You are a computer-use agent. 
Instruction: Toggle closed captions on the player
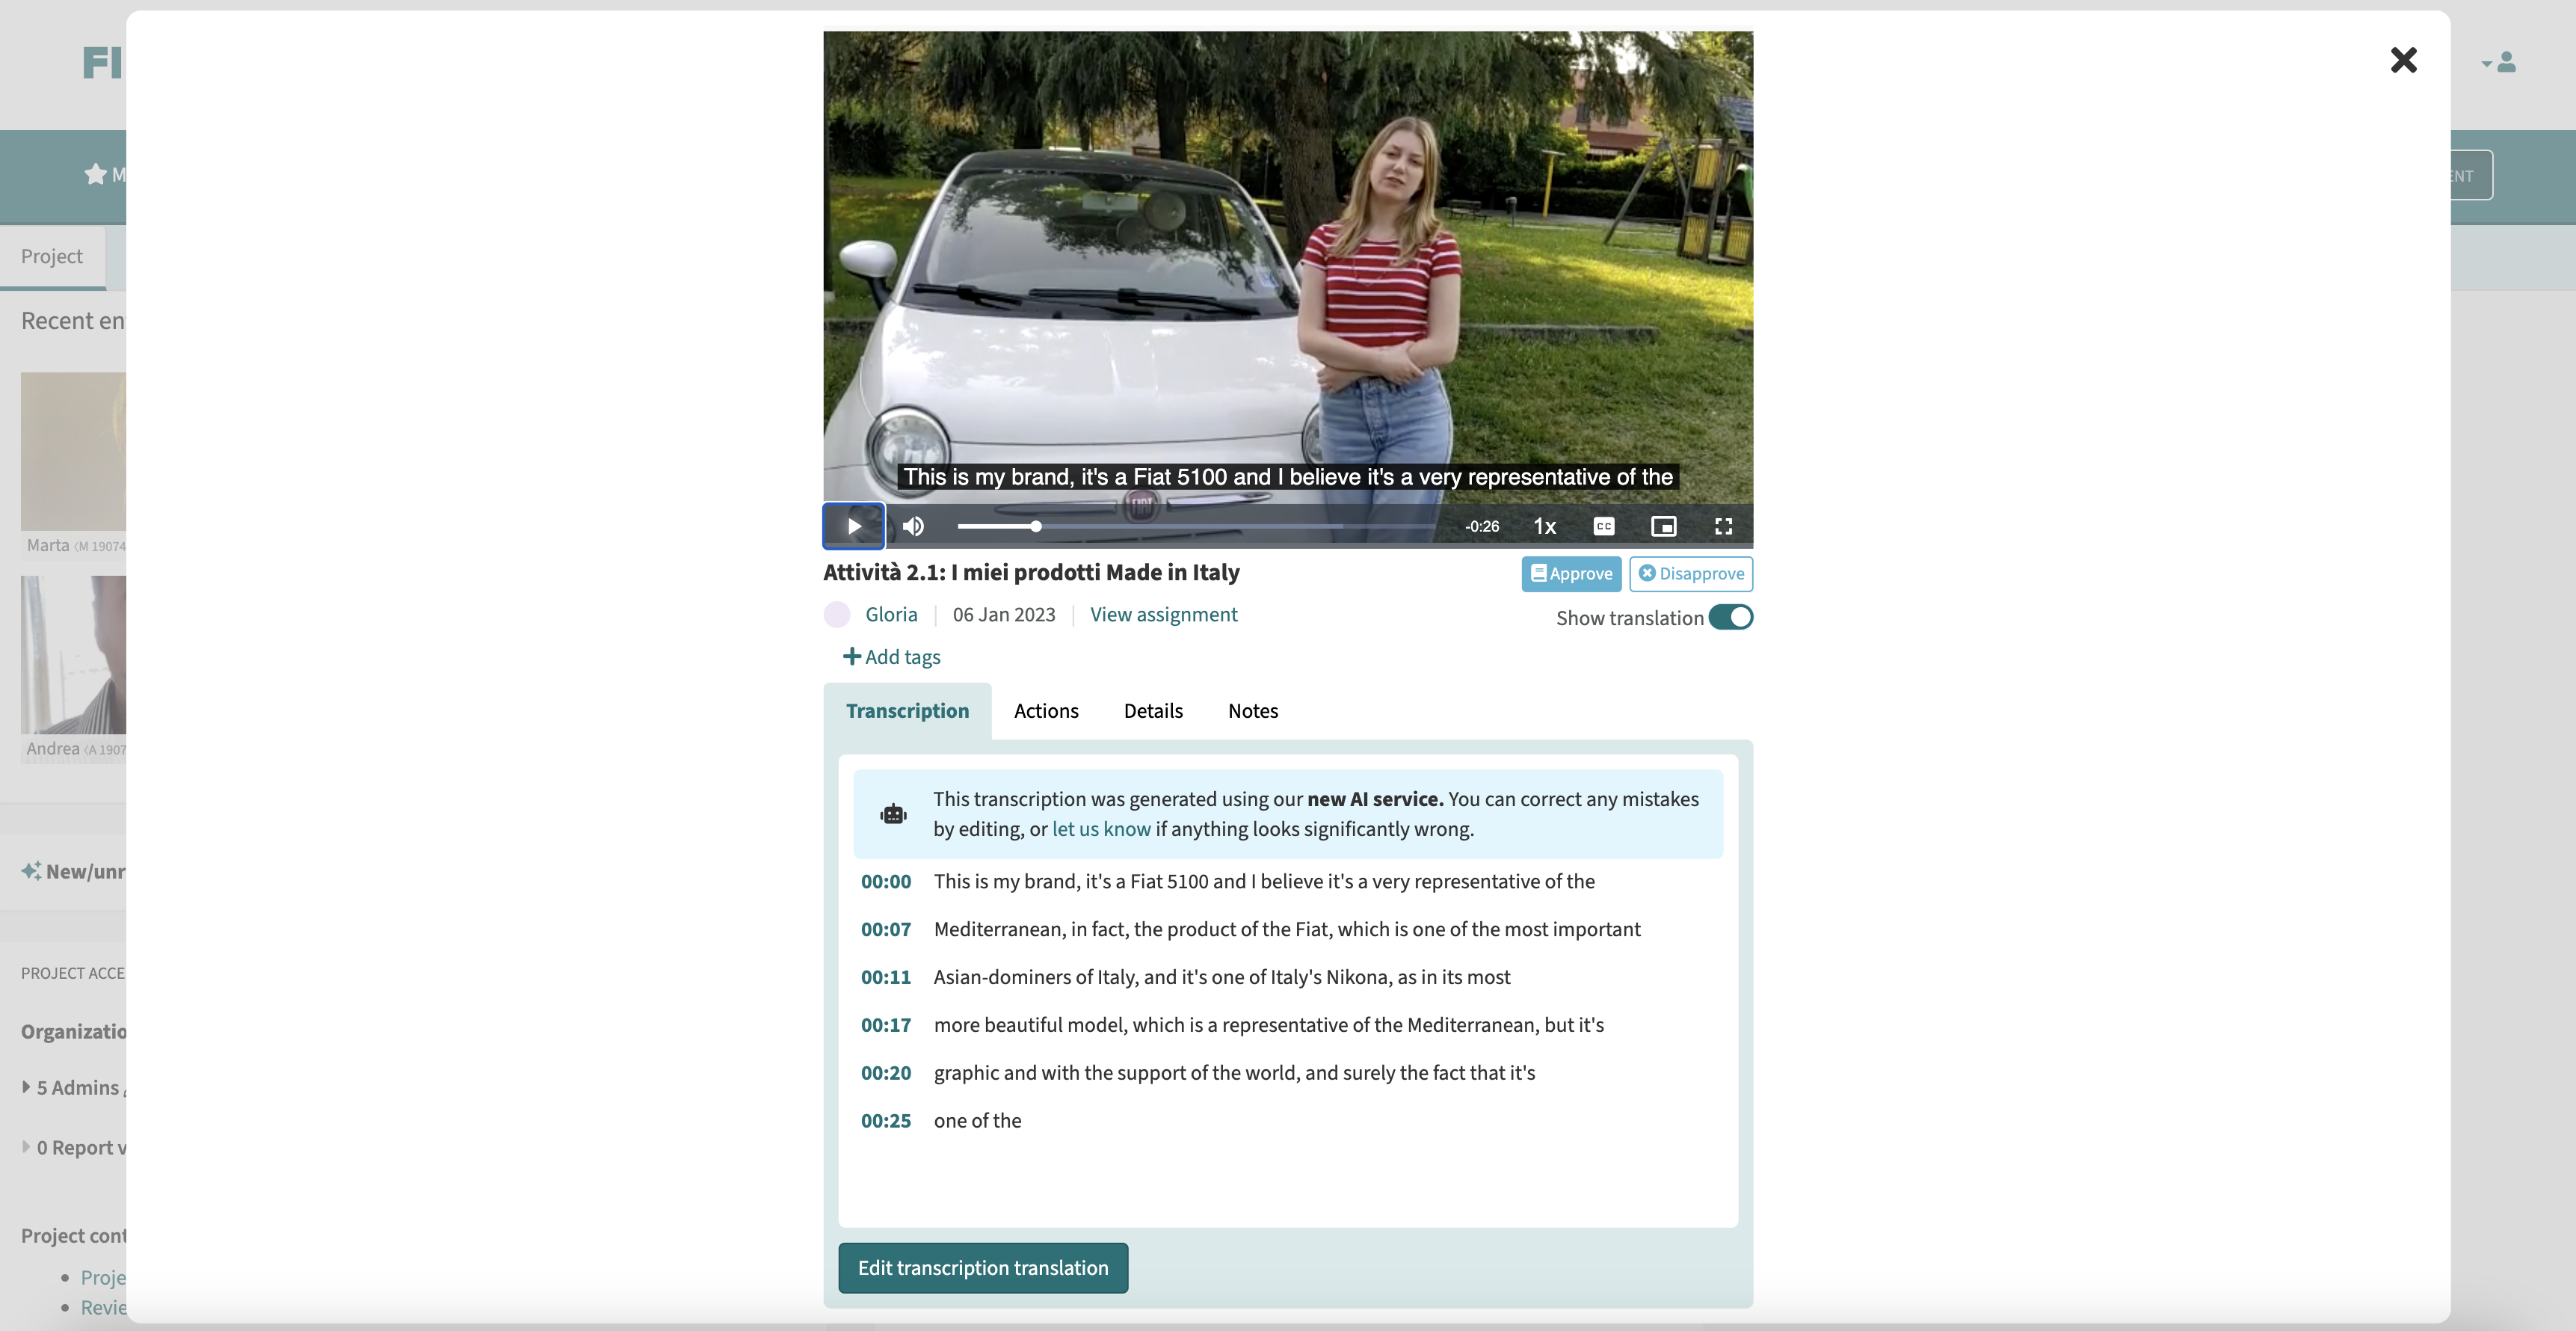point(1603,526)
